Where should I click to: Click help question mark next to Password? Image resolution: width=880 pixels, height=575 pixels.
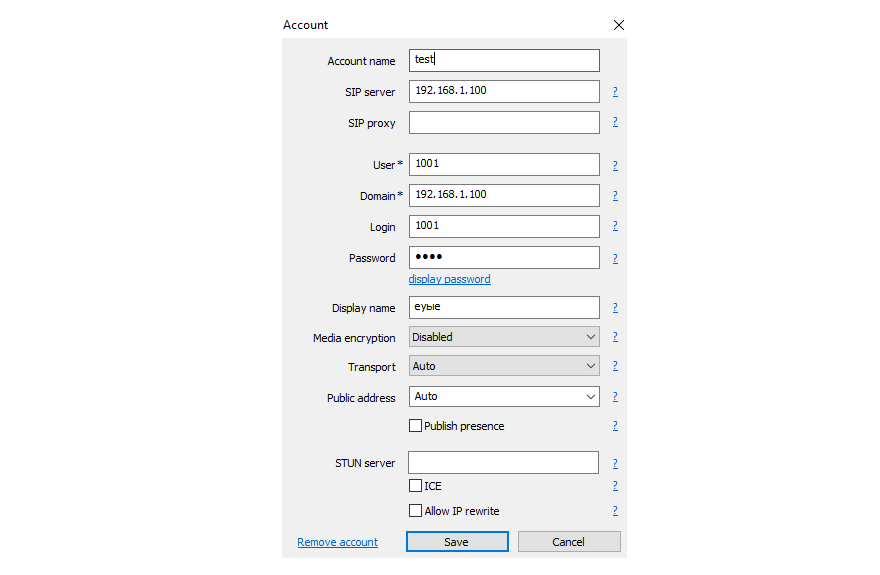pyautogui.click(x=615, y=258)
